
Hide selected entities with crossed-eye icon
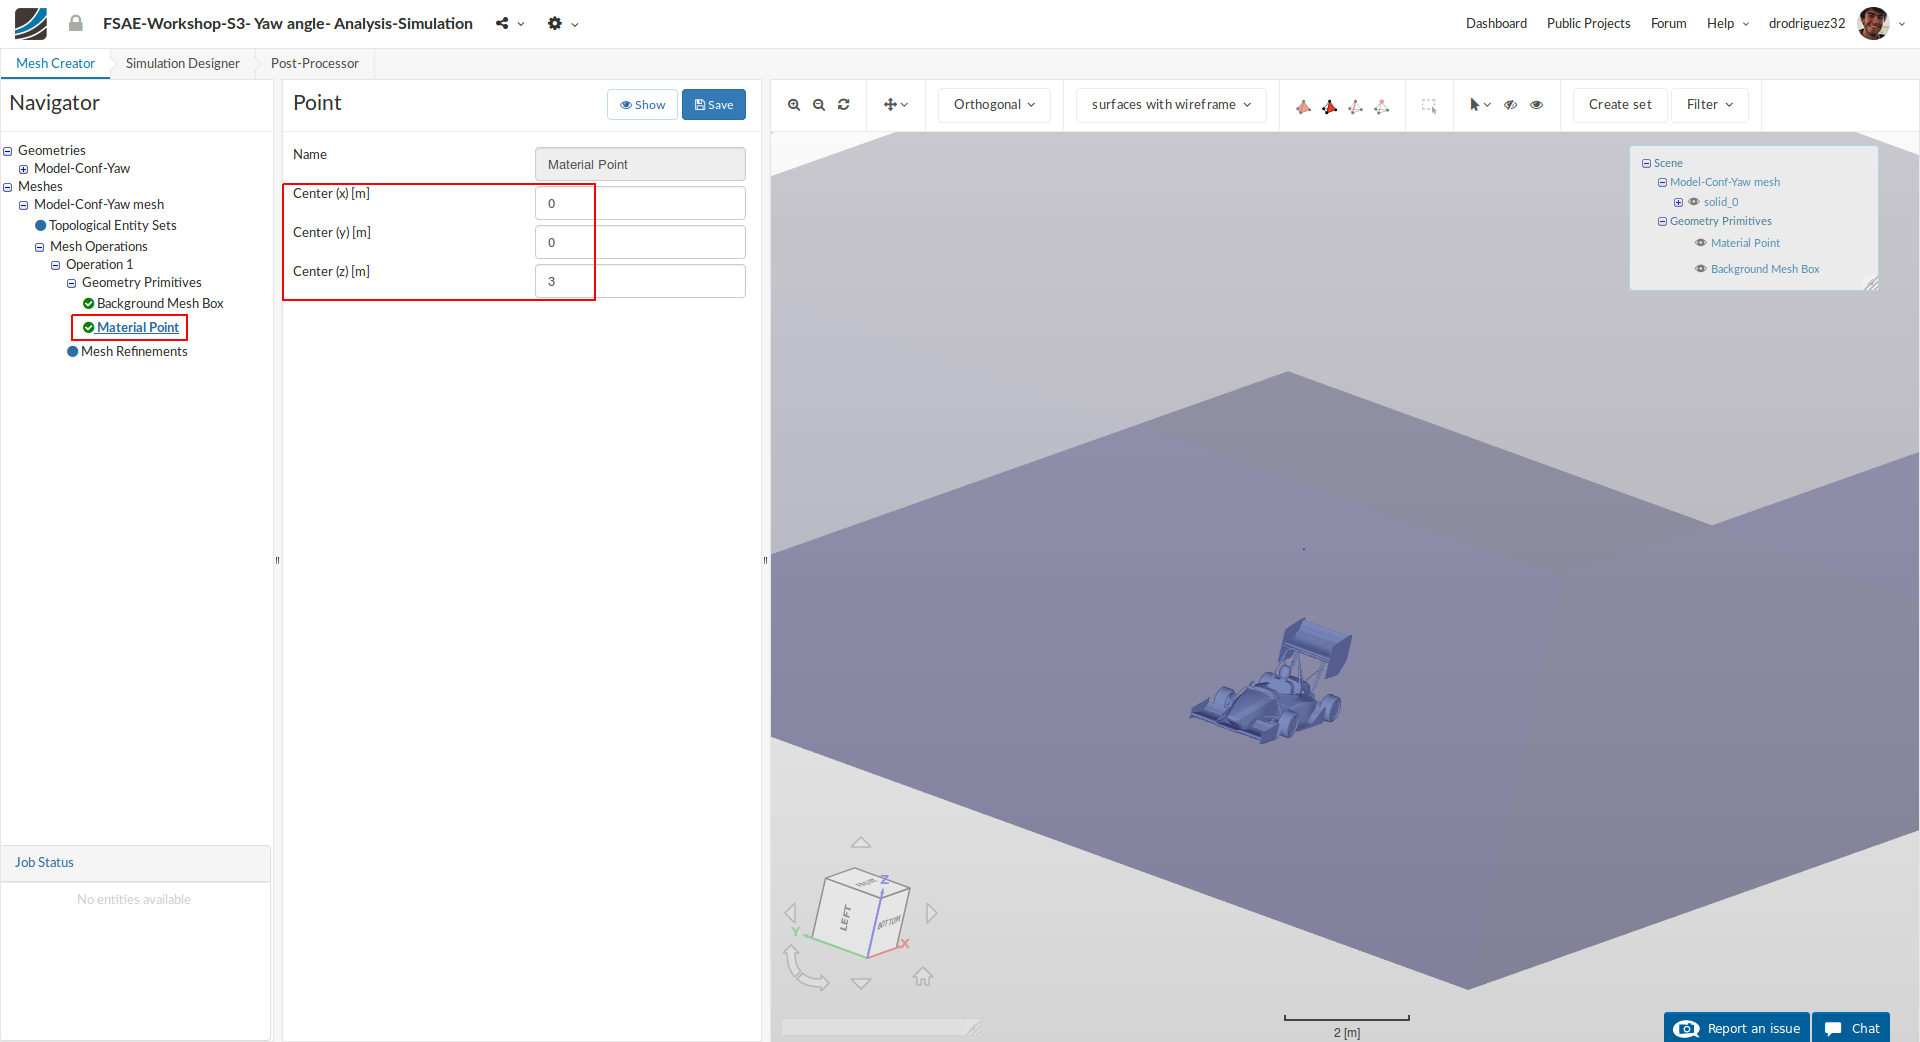[x=1511, y=105]
